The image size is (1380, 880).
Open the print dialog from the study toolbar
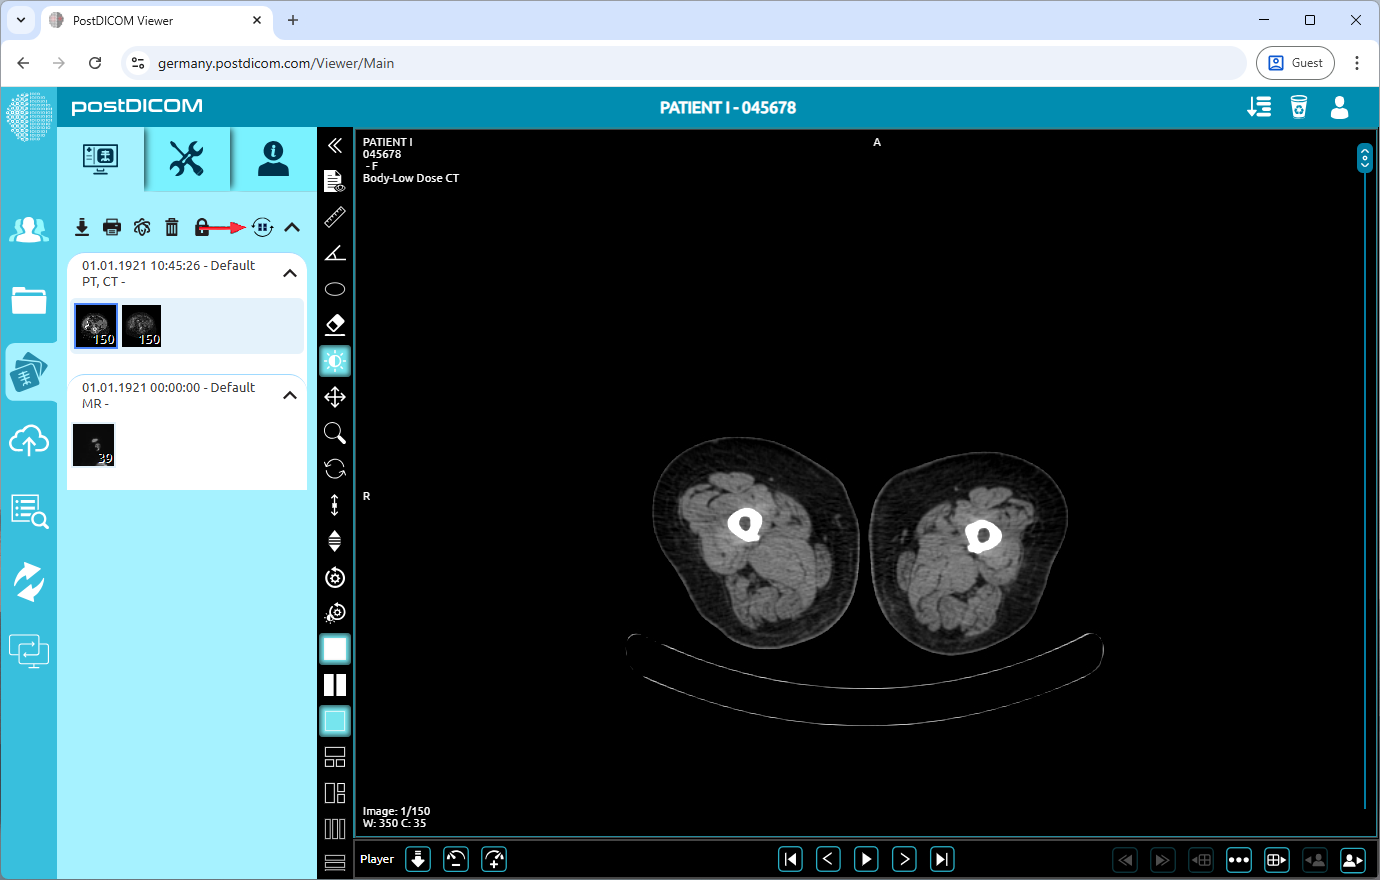pyautogui.click(x=111, y=227)
